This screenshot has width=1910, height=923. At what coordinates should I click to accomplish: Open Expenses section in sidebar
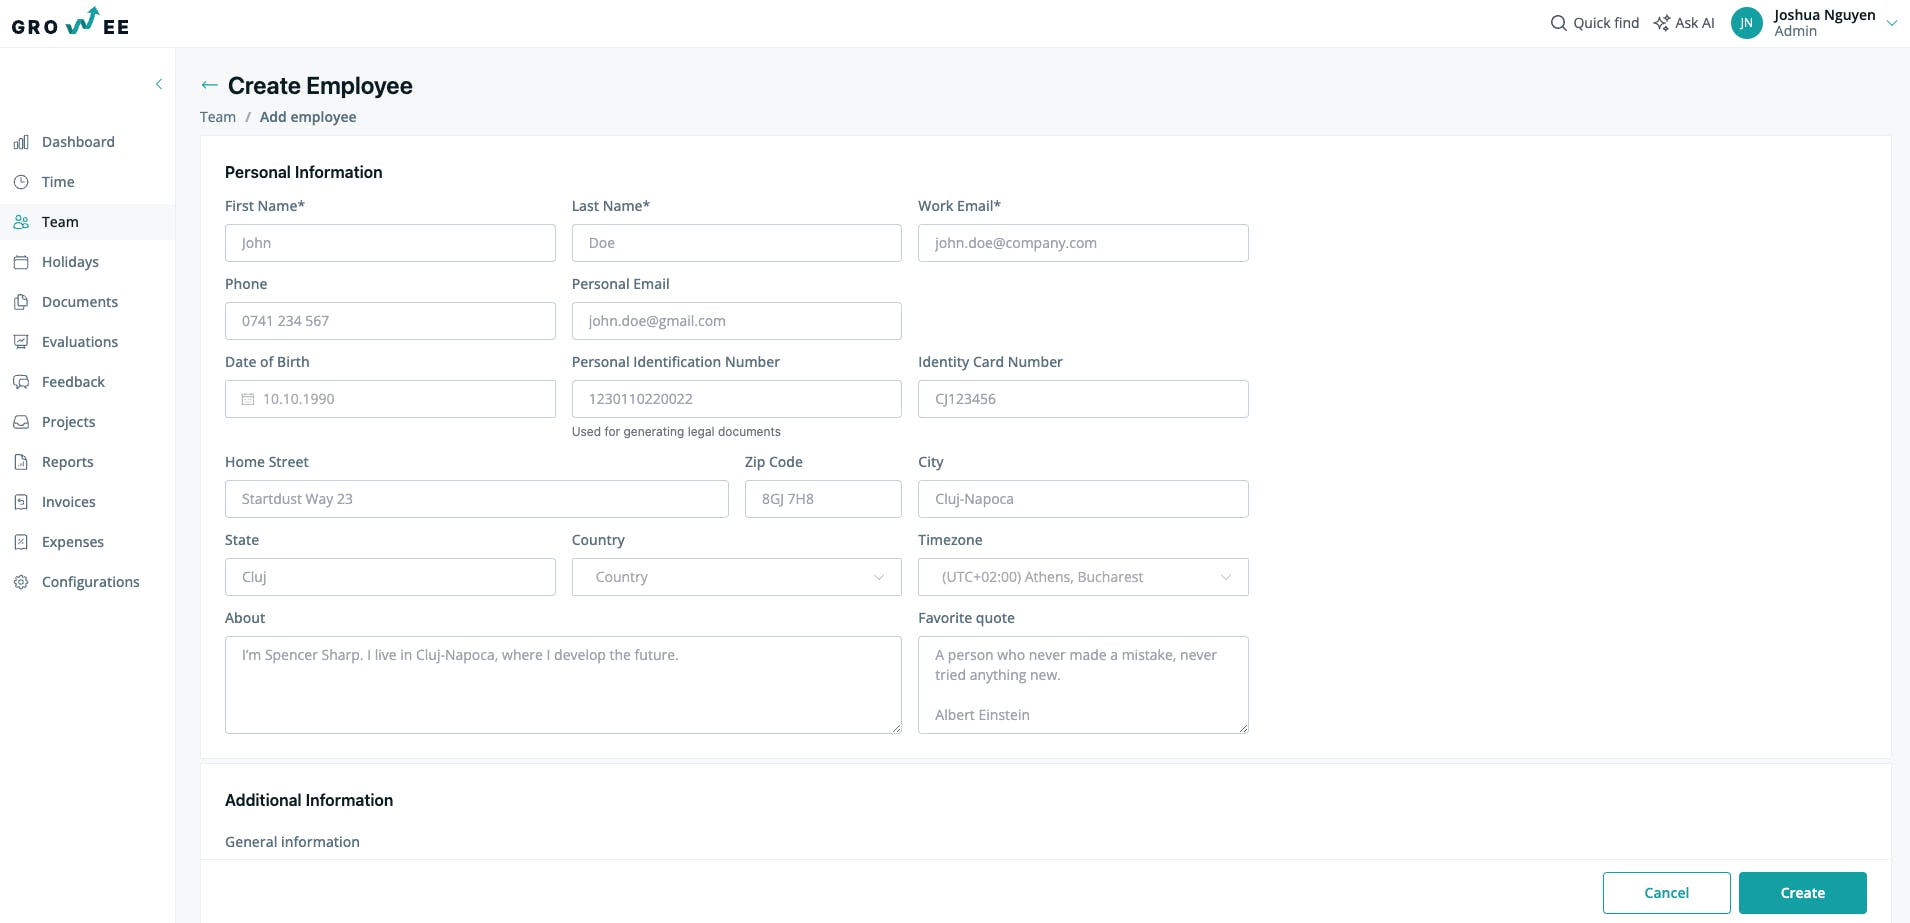tap(73, 542)
